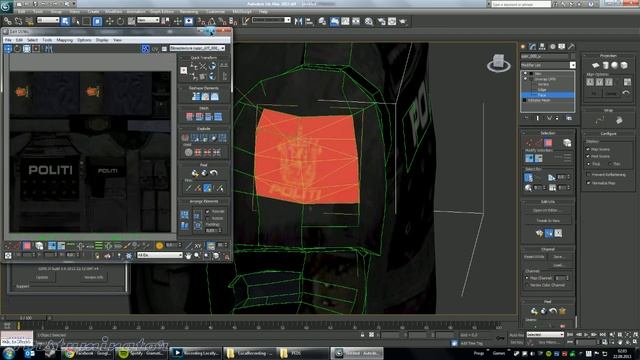The image size is (640, 360).
Task: Click the Mirror tool in Edit UVWs toolbar
Action: (48, 49)
